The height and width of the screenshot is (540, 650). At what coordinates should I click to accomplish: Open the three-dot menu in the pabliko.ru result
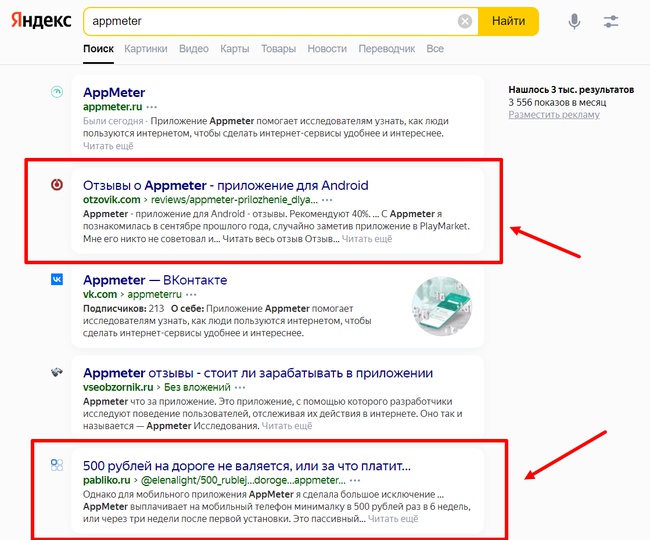pos(355,480)
